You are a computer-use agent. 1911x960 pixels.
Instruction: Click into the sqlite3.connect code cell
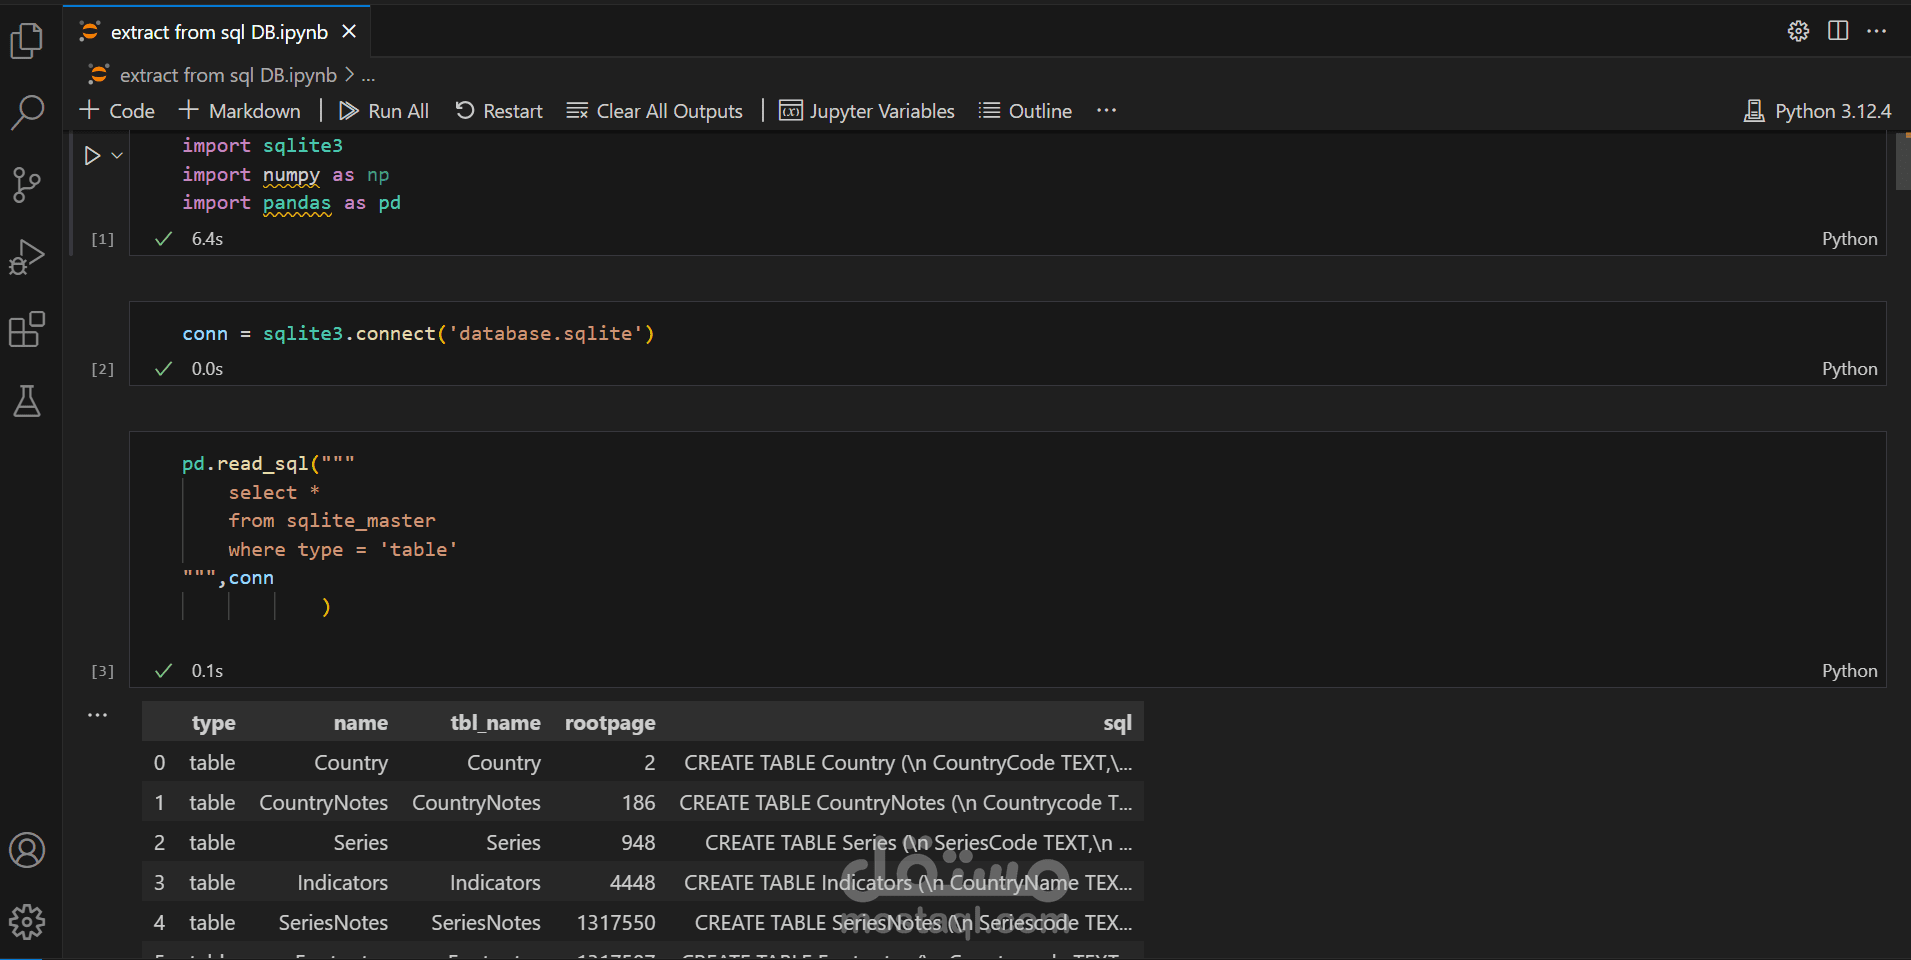point(1008,334)
